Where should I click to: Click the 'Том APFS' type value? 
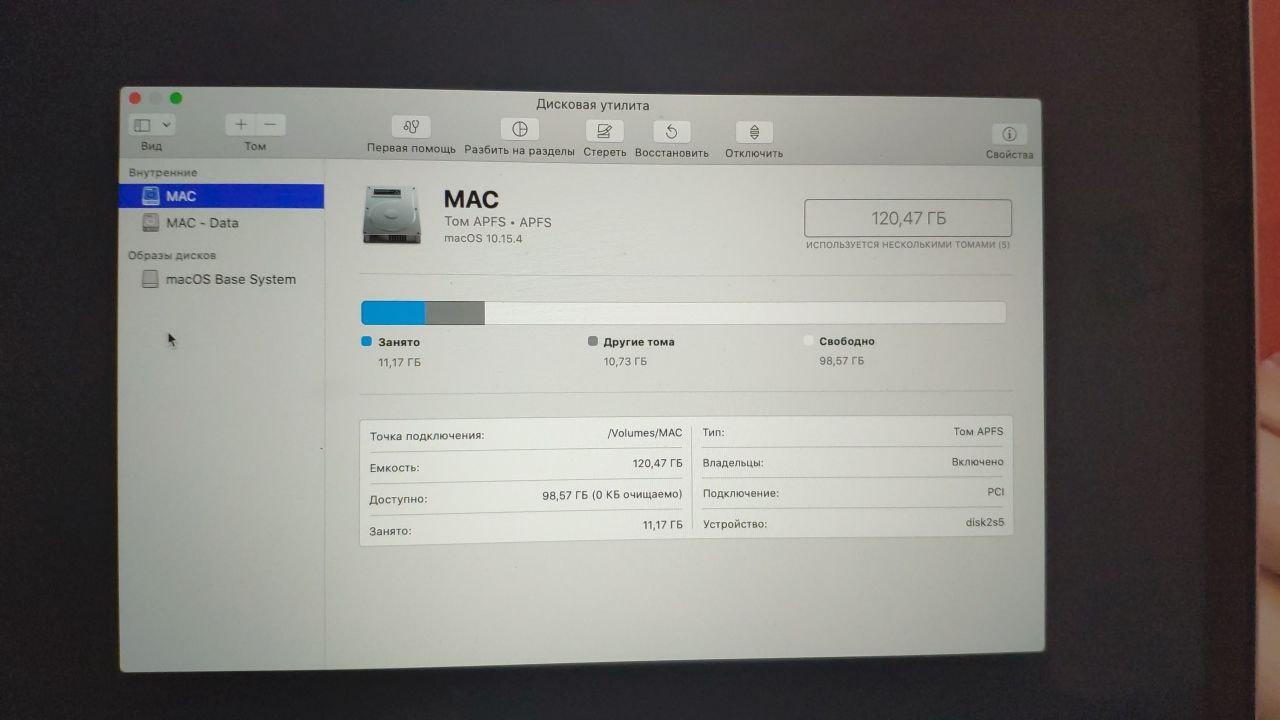point(978,431)
